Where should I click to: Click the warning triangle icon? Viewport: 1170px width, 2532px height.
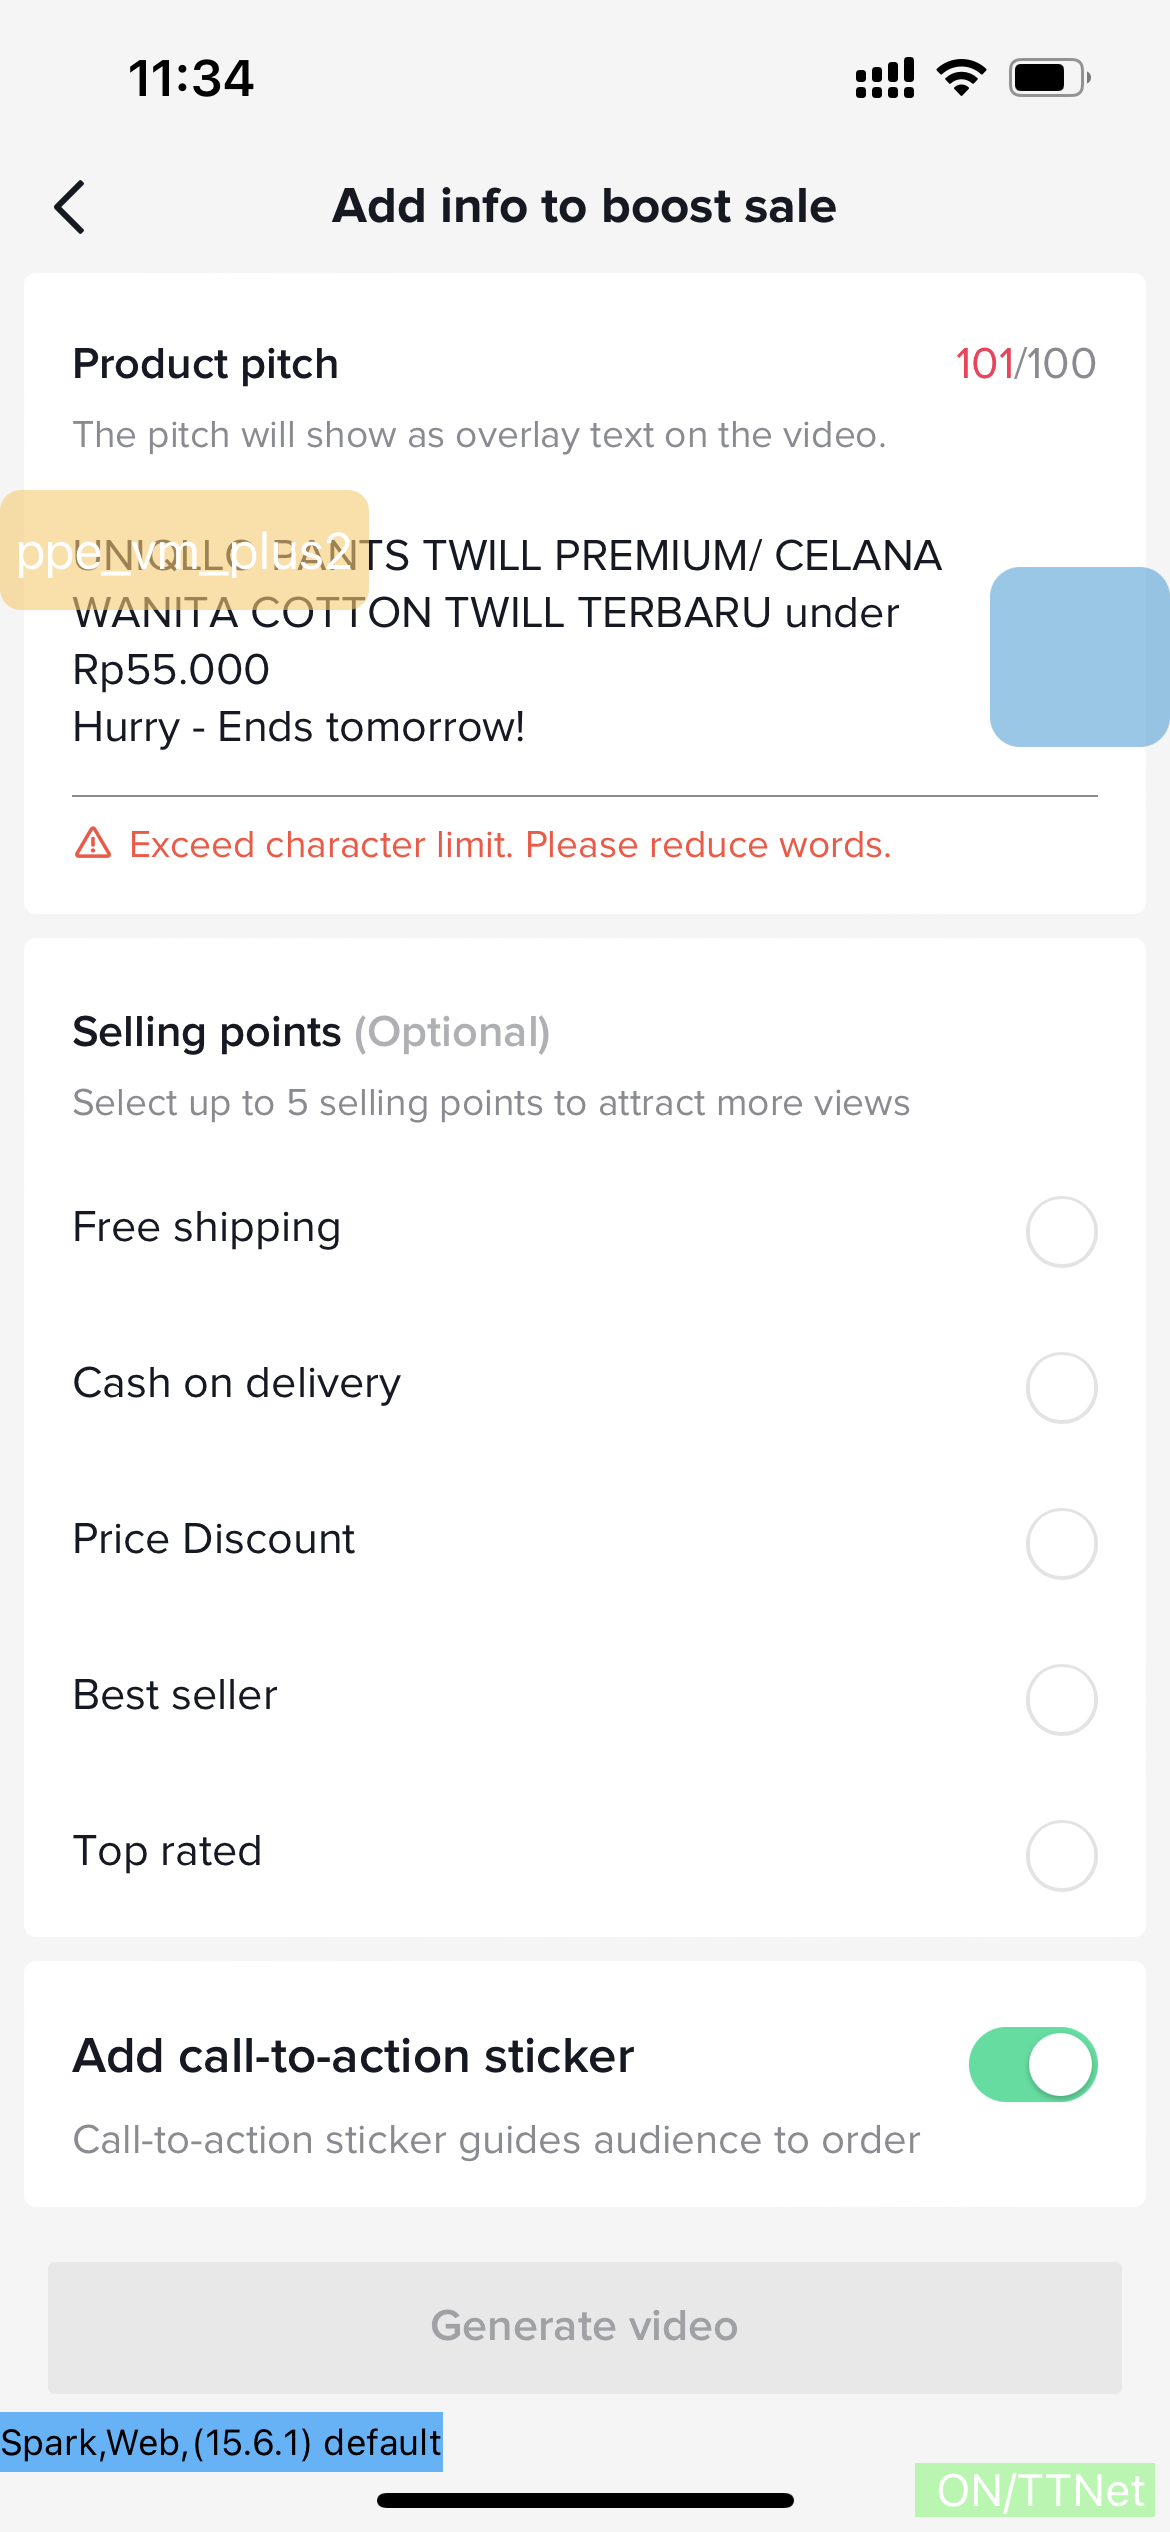93,844
